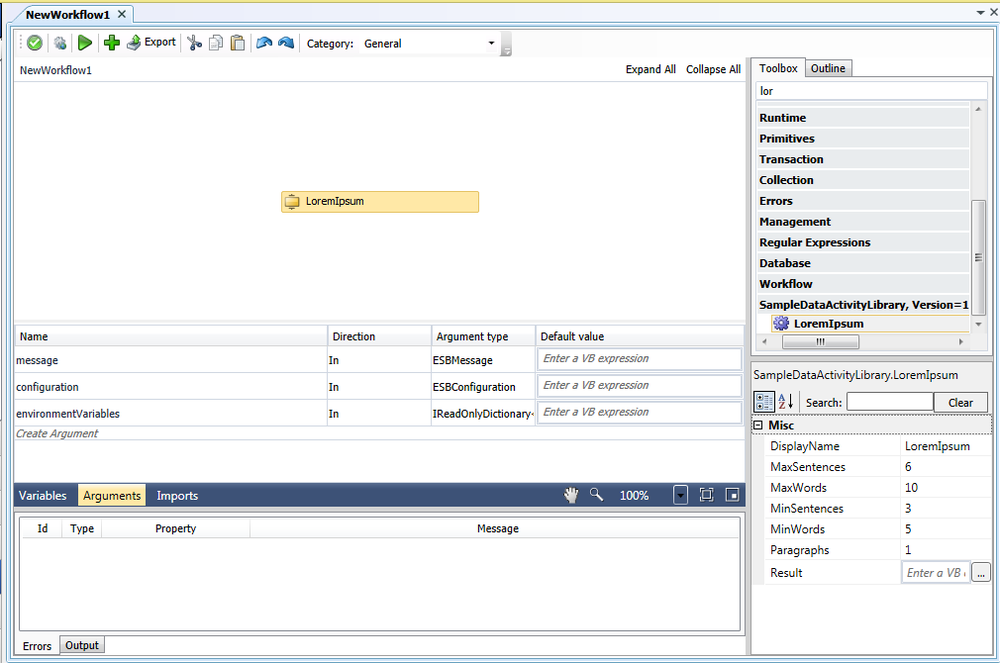
Task: Select the LoremIpsum activity on canvas
Action: (380, 201)
